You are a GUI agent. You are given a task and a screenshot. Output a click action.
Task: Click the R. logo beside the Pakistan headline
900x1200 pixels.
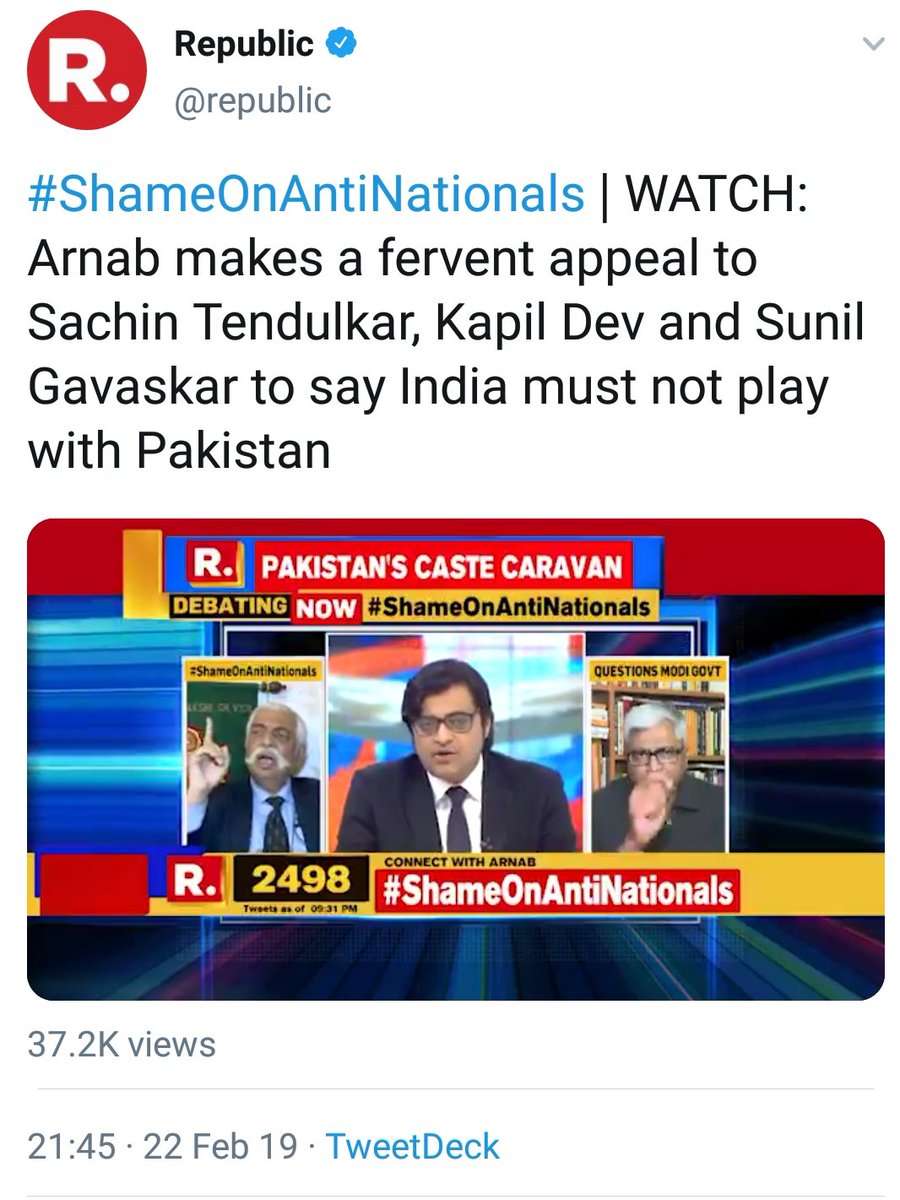tap(211, 567)
